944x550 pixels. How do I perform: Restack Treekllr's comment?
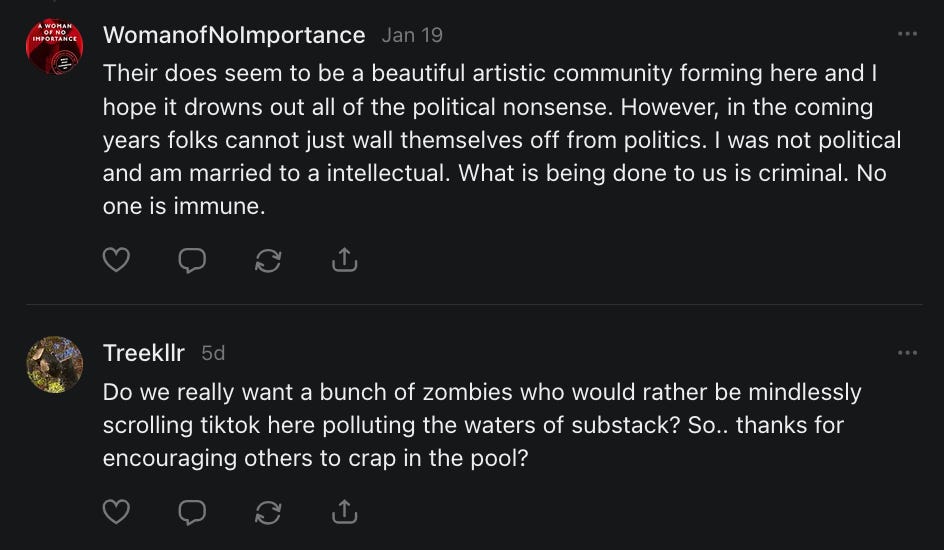tap(268, 512)
